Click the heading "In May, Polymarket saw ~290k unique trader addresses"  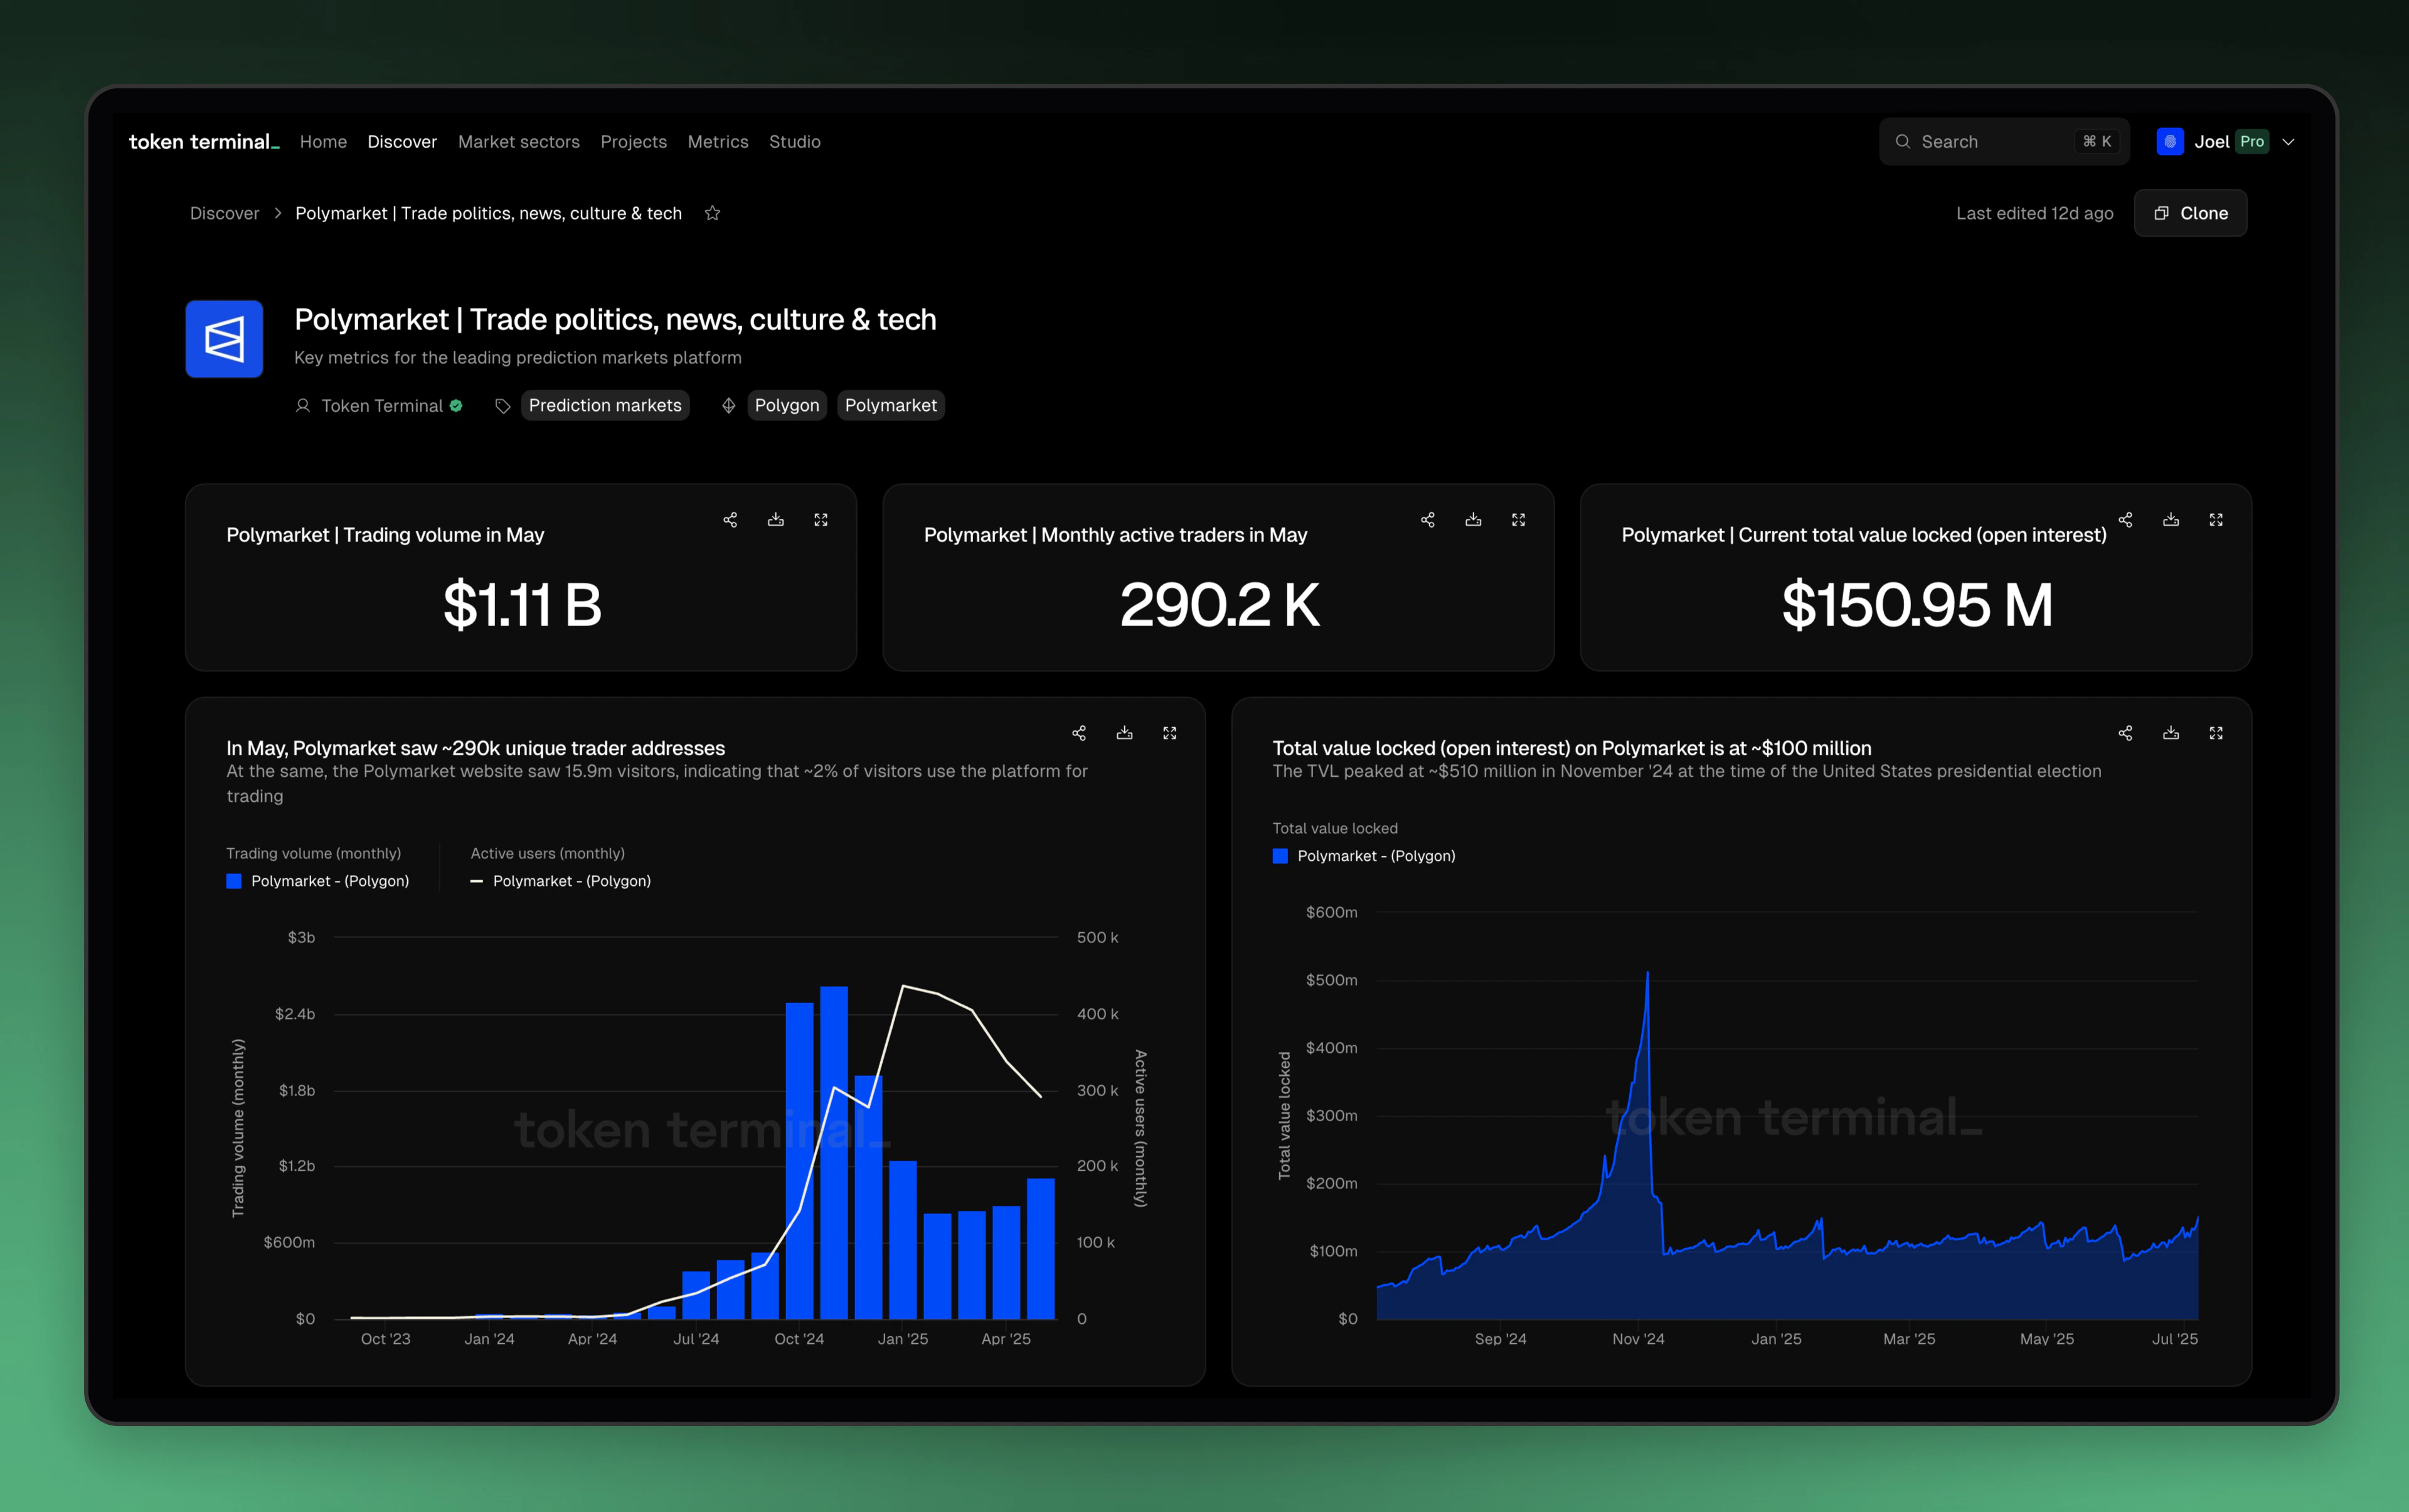475,748
